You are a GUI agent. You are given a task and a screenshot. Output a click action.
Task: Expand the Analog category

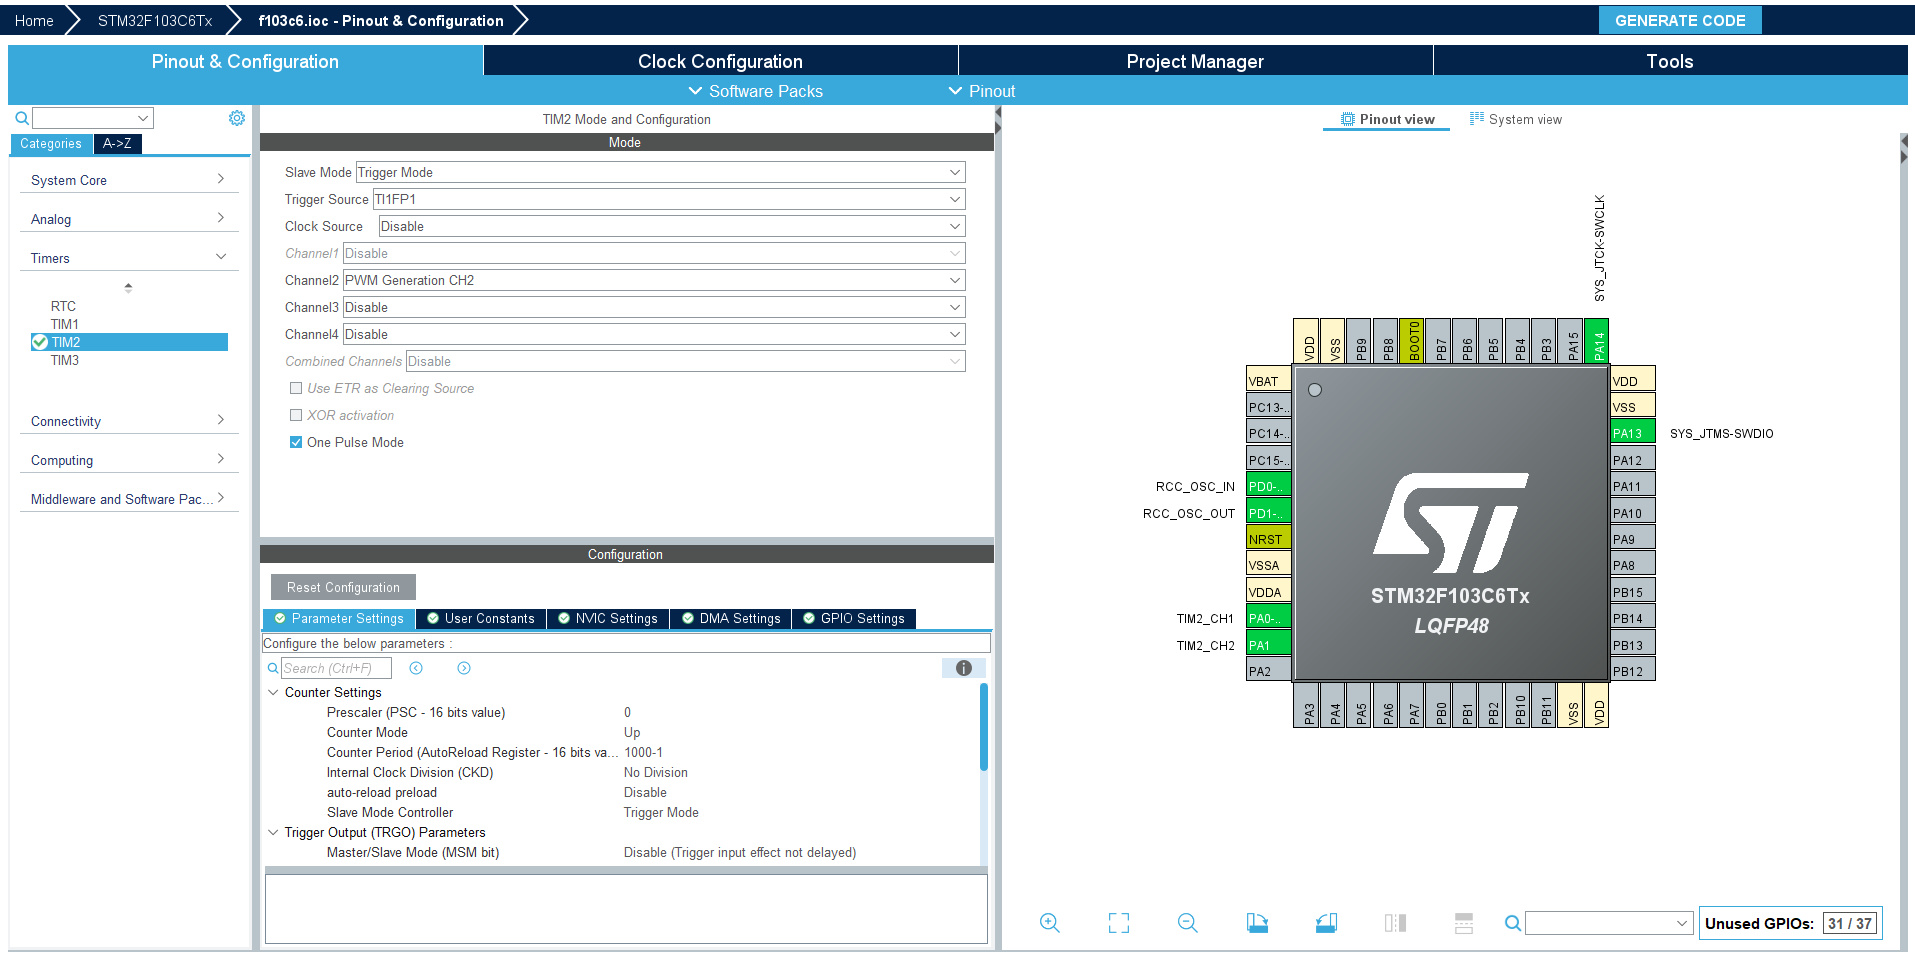[128, 219]
